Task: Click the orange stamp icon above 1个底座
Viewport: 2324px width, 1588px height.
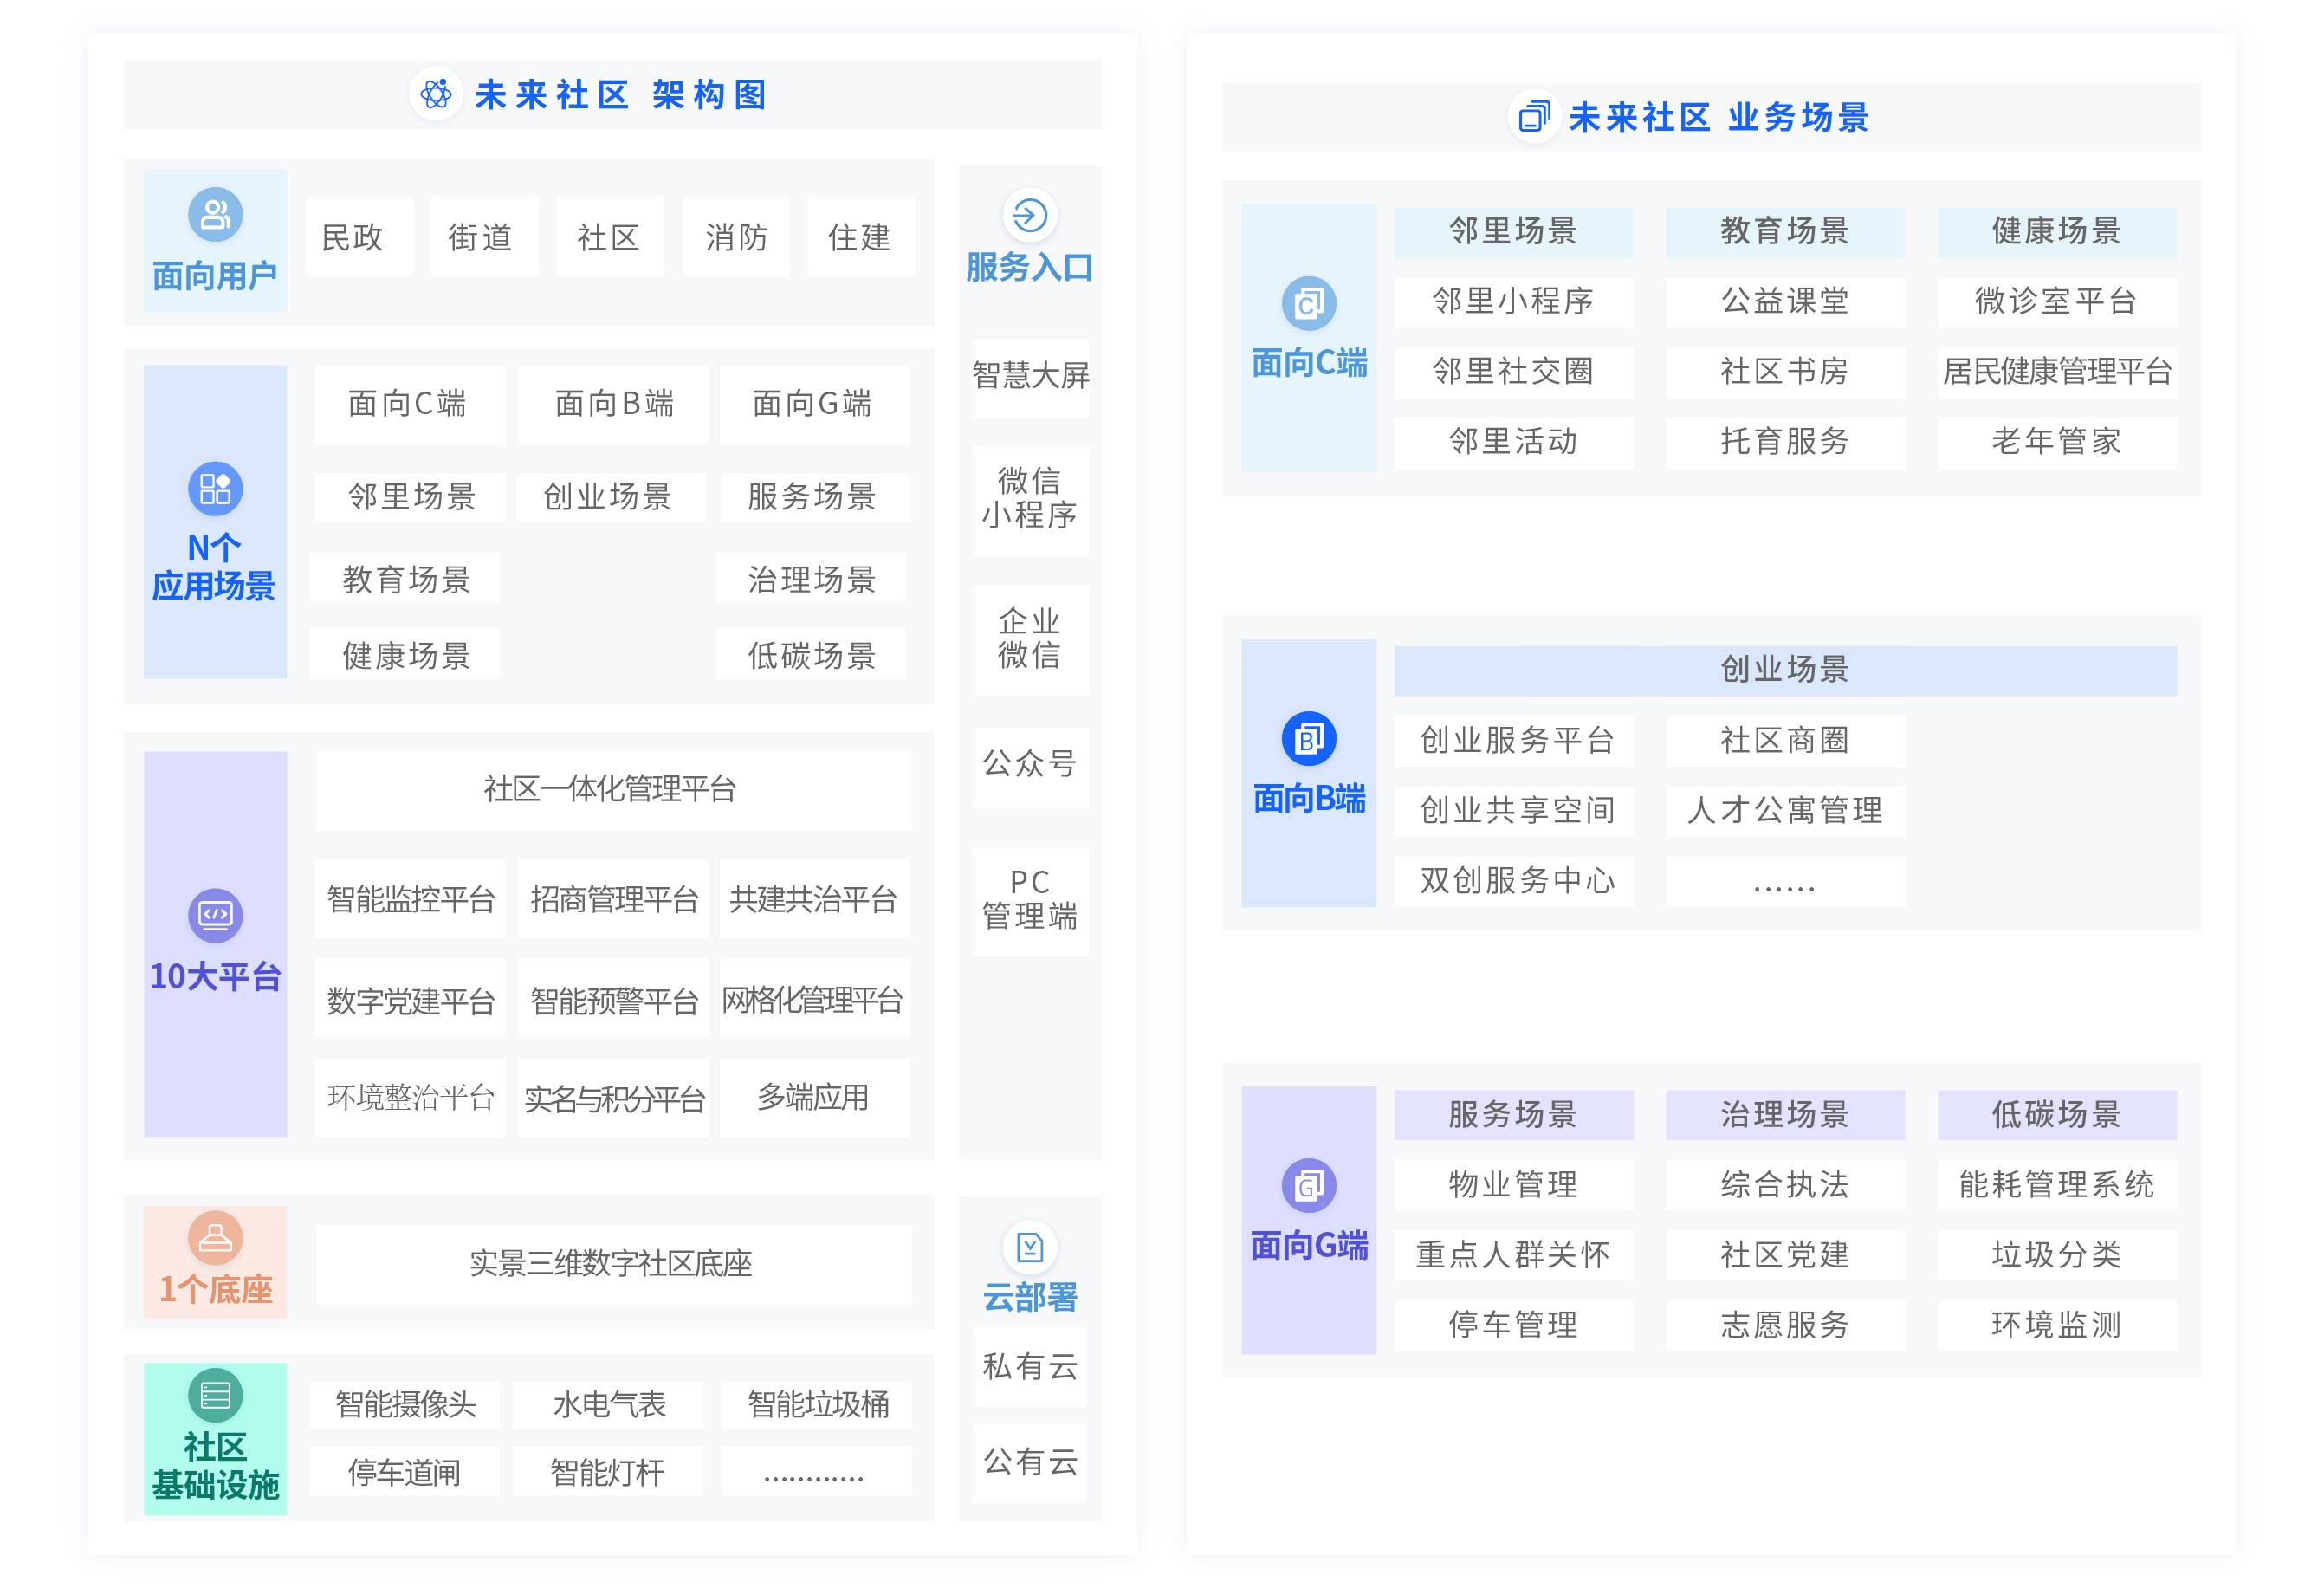Action: pos(215,1238)
